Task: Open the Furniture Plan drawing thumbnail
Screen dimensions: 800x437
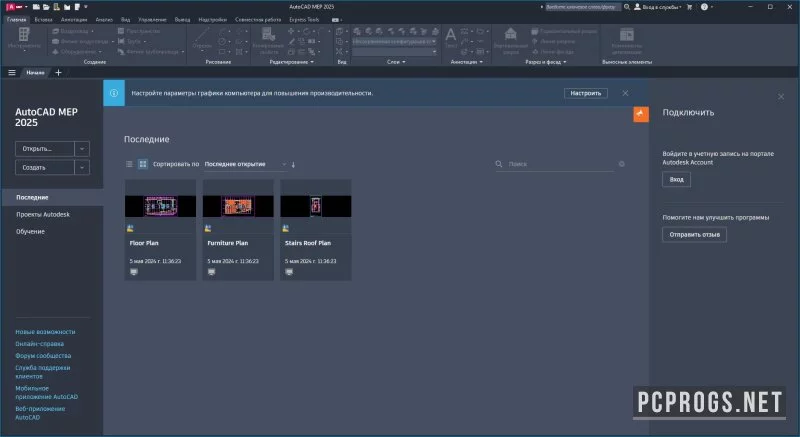Action: pos(238,206)
